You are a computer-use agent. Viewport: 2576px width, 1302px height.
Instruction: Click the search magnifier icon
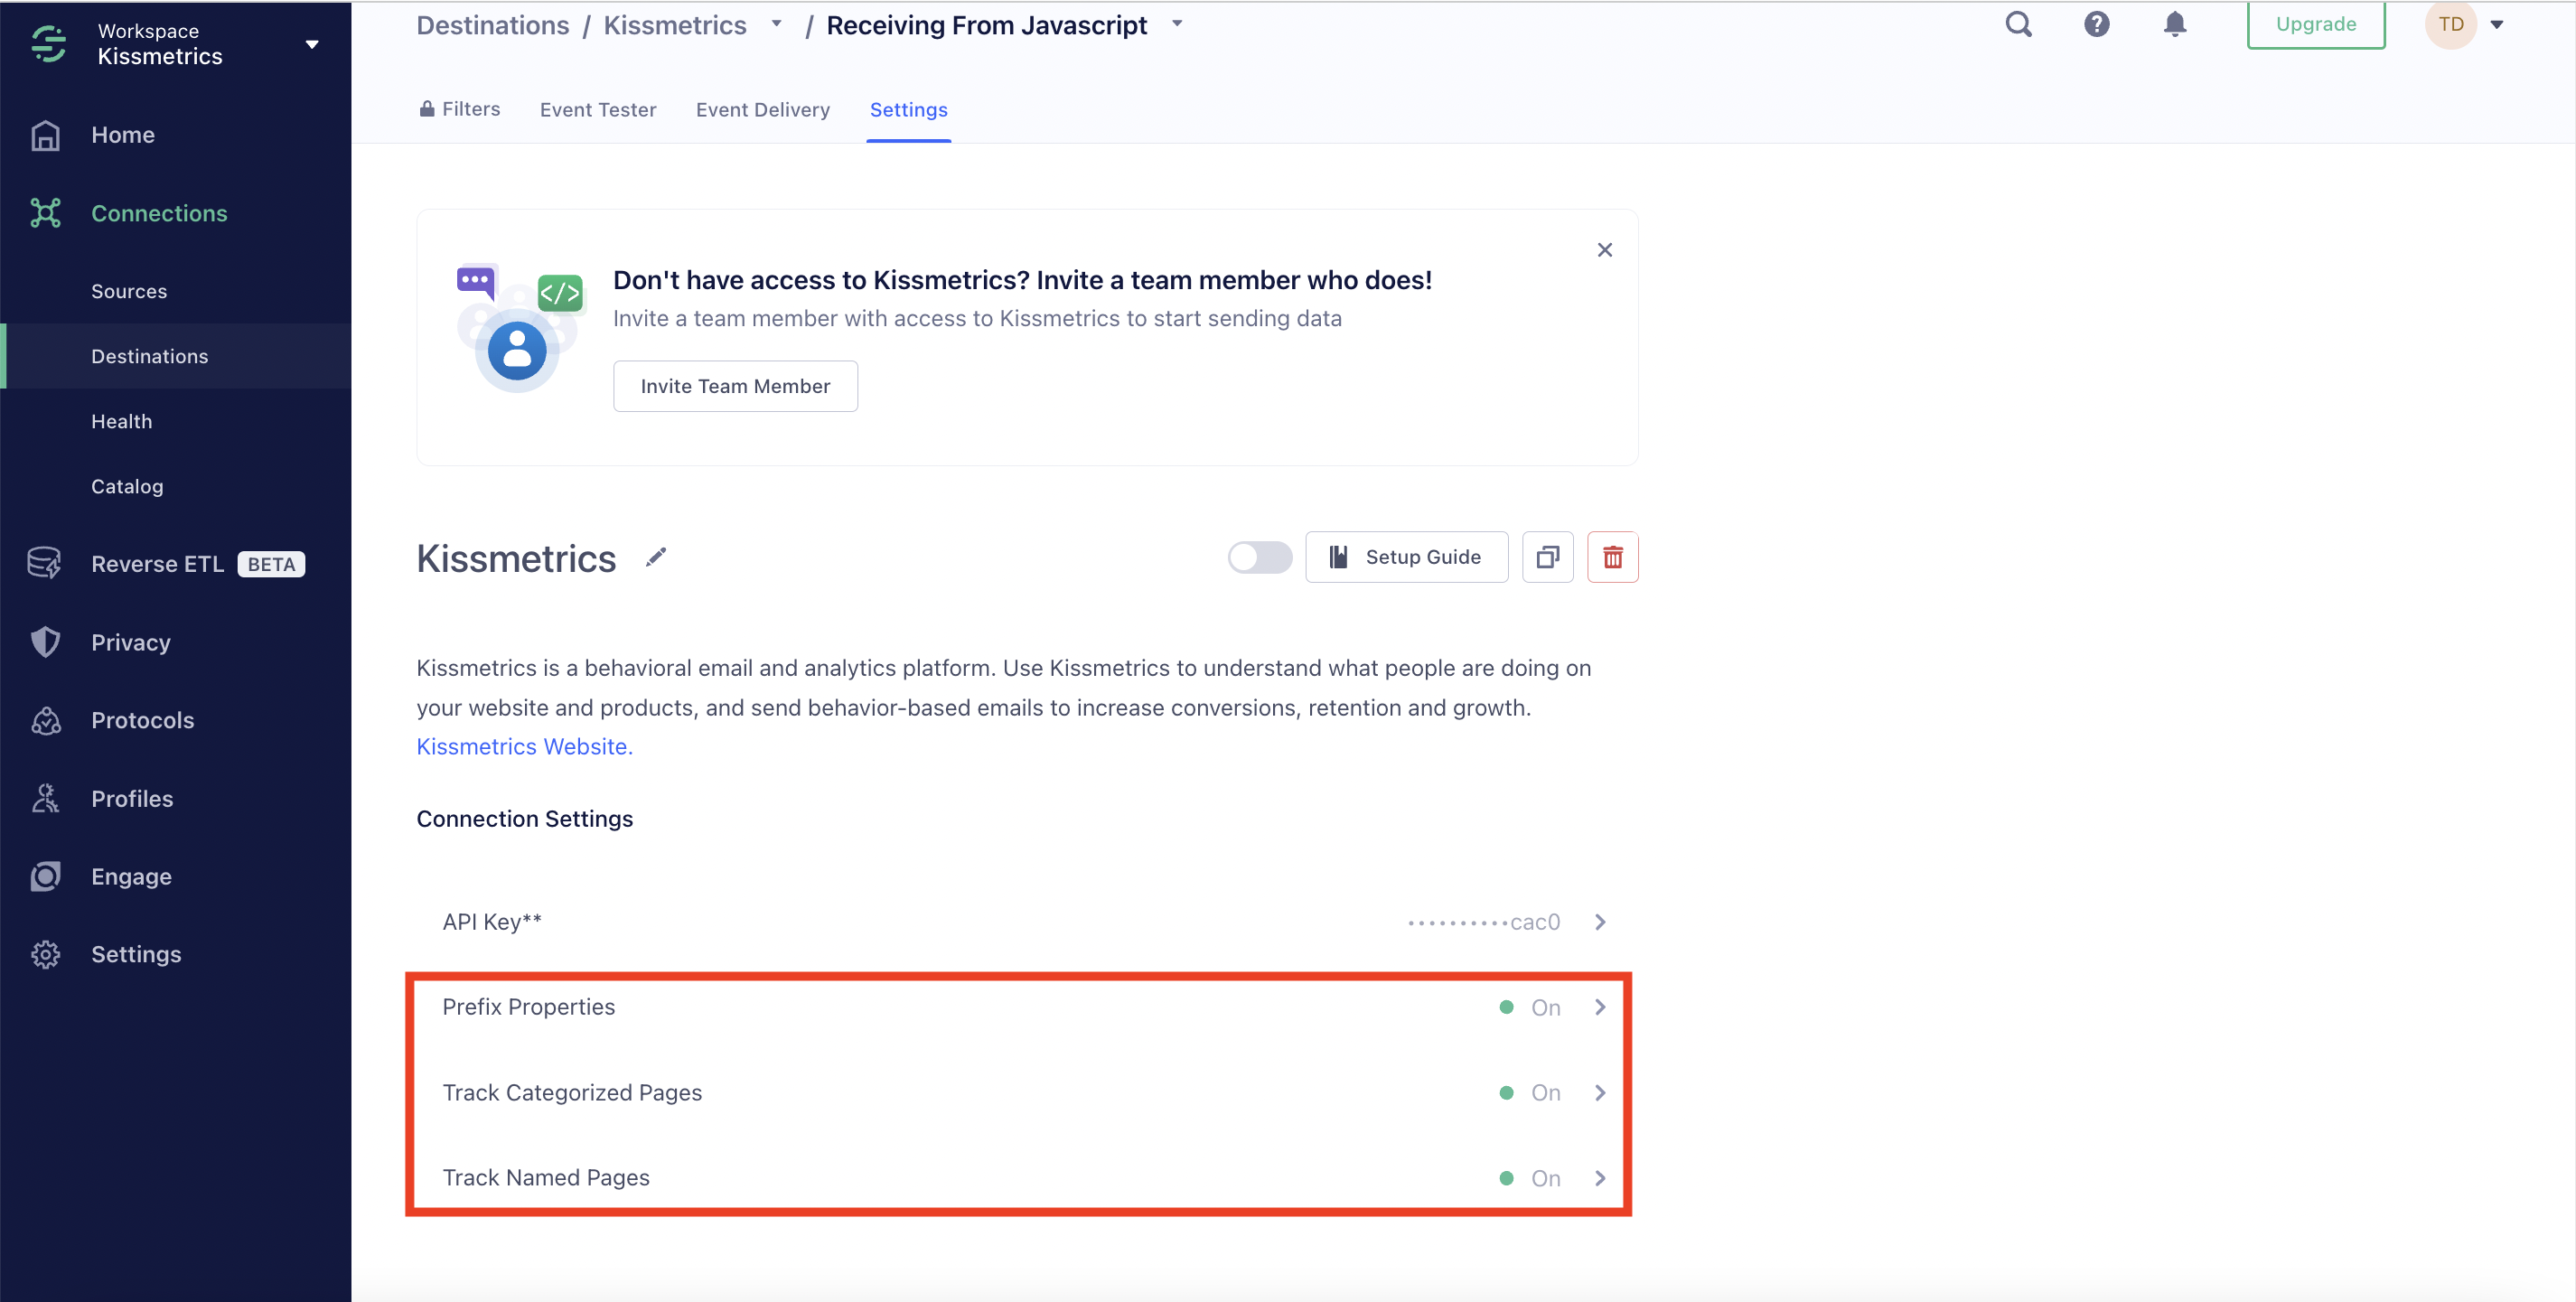coord(2018,24)
